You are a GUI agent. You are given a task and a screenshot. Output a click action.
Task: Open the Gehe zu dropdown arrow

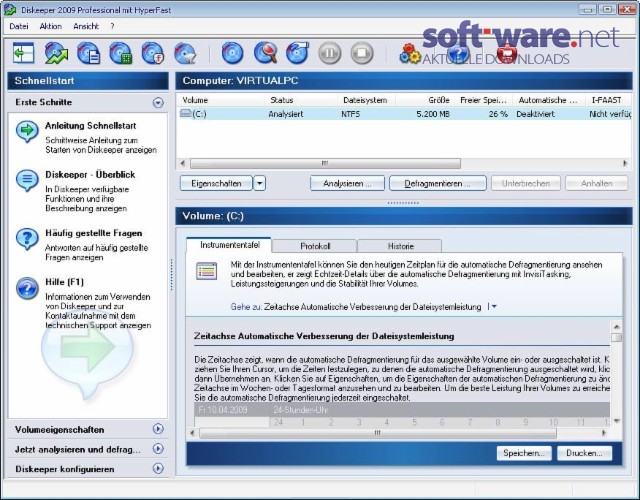494,307
